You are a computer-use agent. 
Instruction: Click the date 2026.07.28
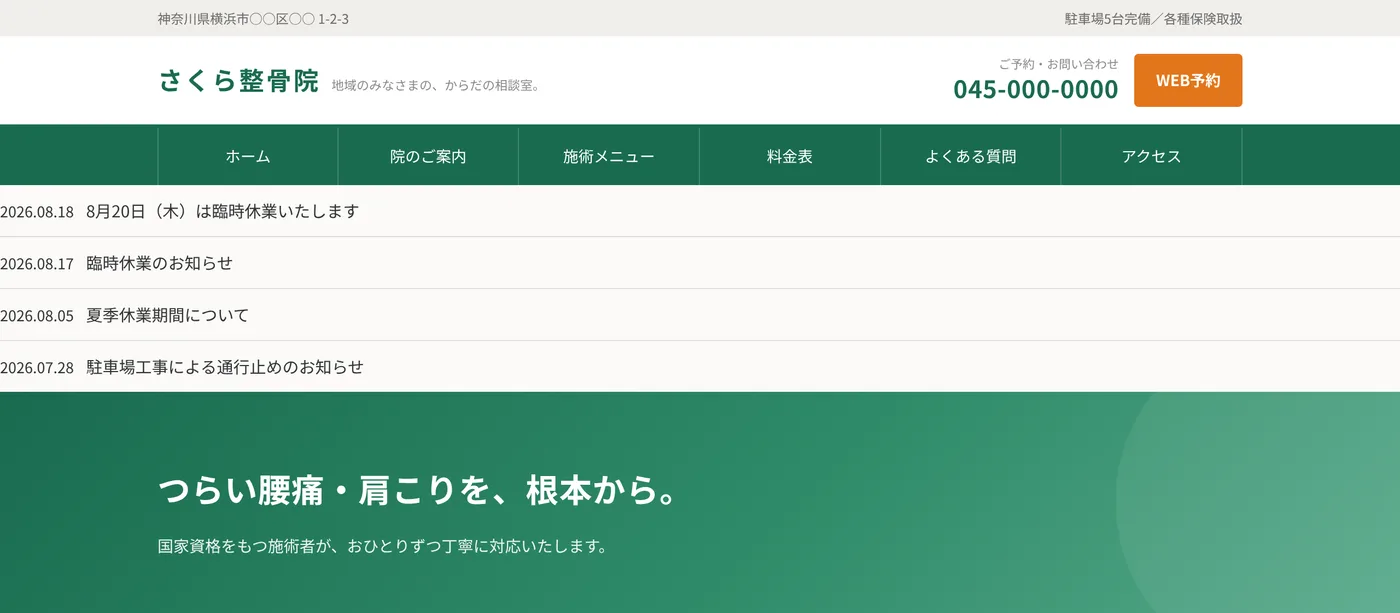(37, 368)
